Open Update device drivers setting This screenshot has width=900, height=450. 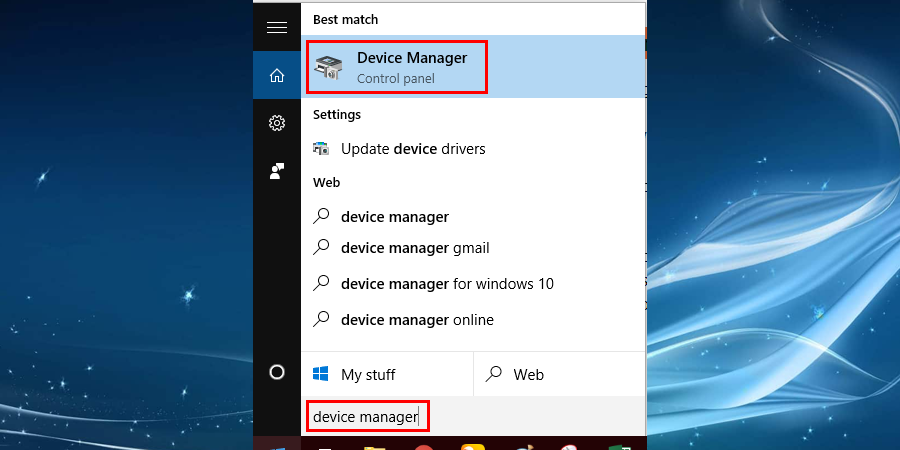474,149
